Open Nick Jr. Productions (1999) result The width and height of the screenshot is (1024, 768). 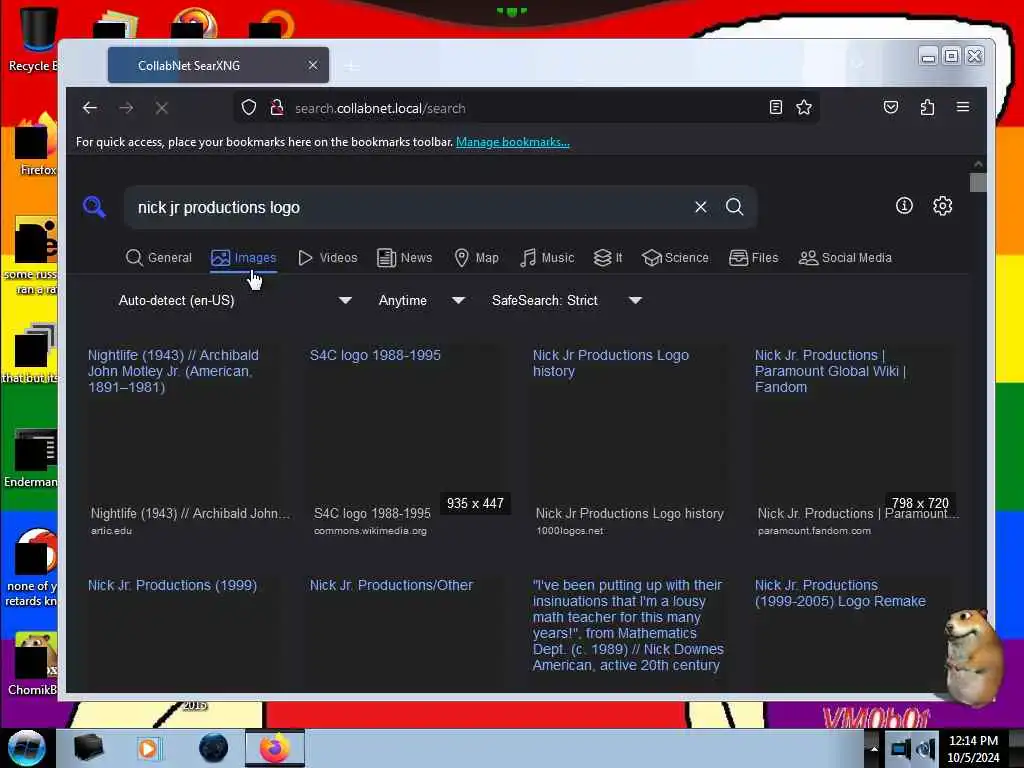[x=172, y=585]
